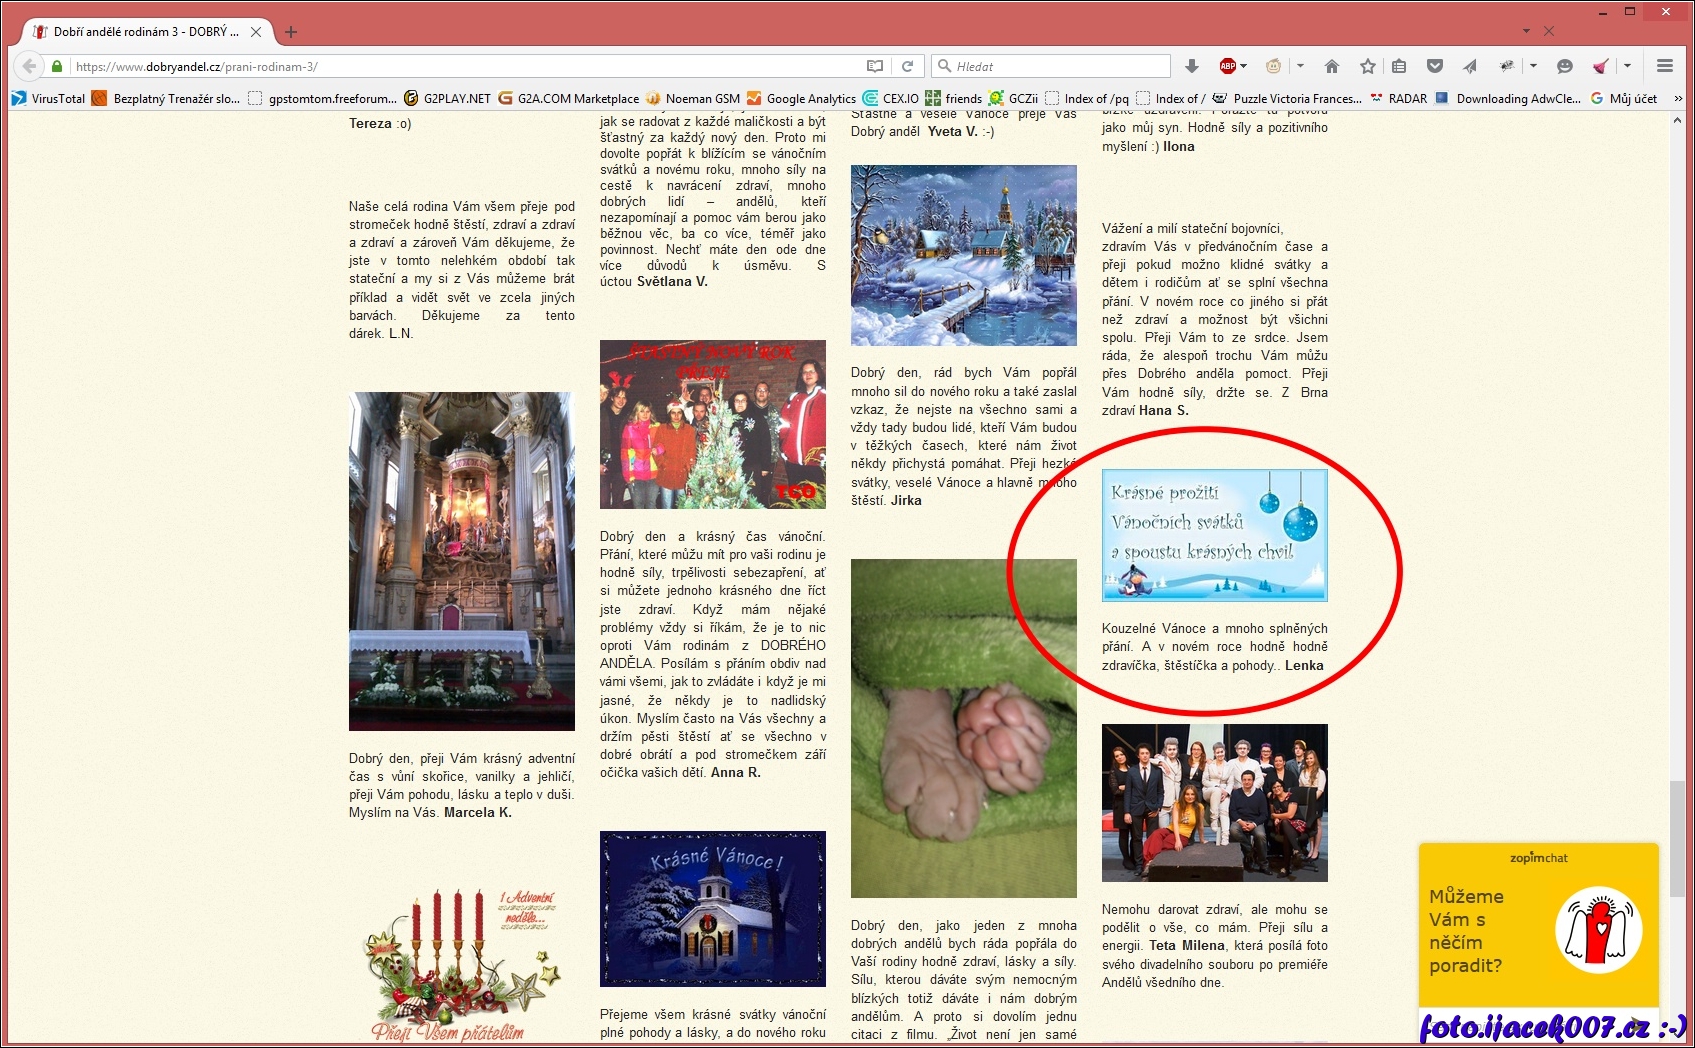Expand the Adblock Plus dropdown arrow
The width and height of the screenshot is (1695, 1048).
(x=1244, y=66)
